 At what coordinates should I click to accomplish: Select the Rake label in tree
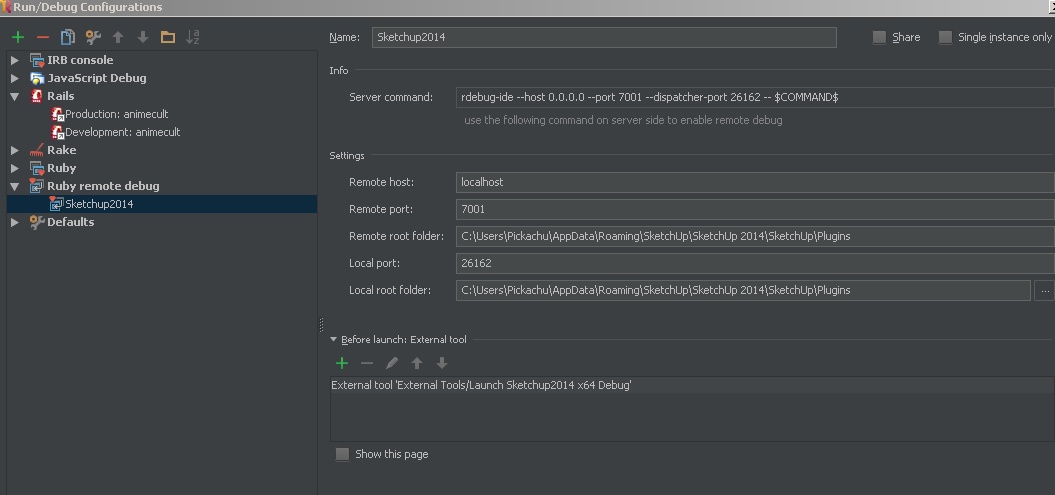(61, 150)
